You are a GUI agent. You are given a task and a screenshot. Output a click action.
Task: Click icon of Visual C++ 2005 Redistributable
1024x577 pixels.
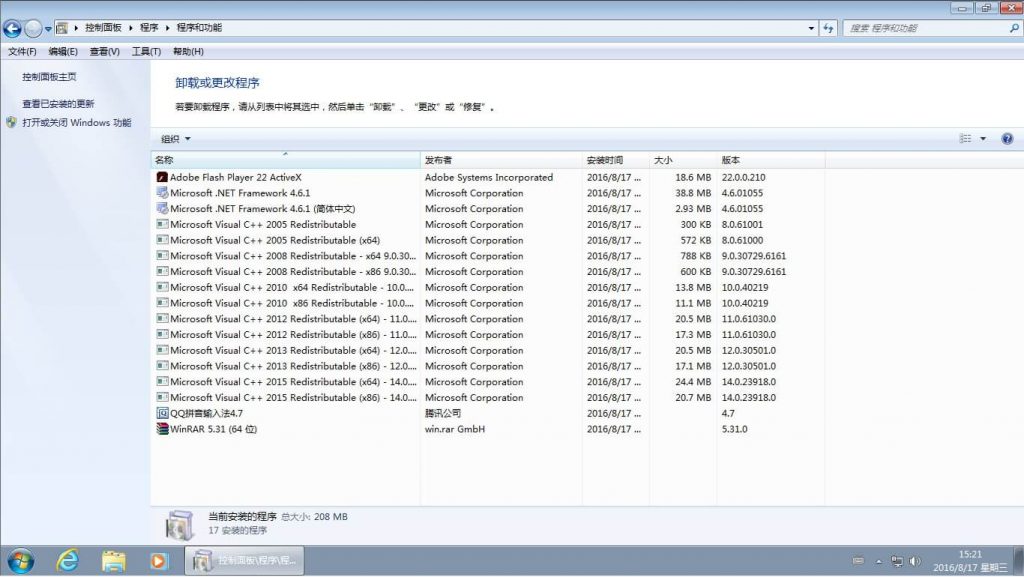pyautogui.click(x=163, y=224)
